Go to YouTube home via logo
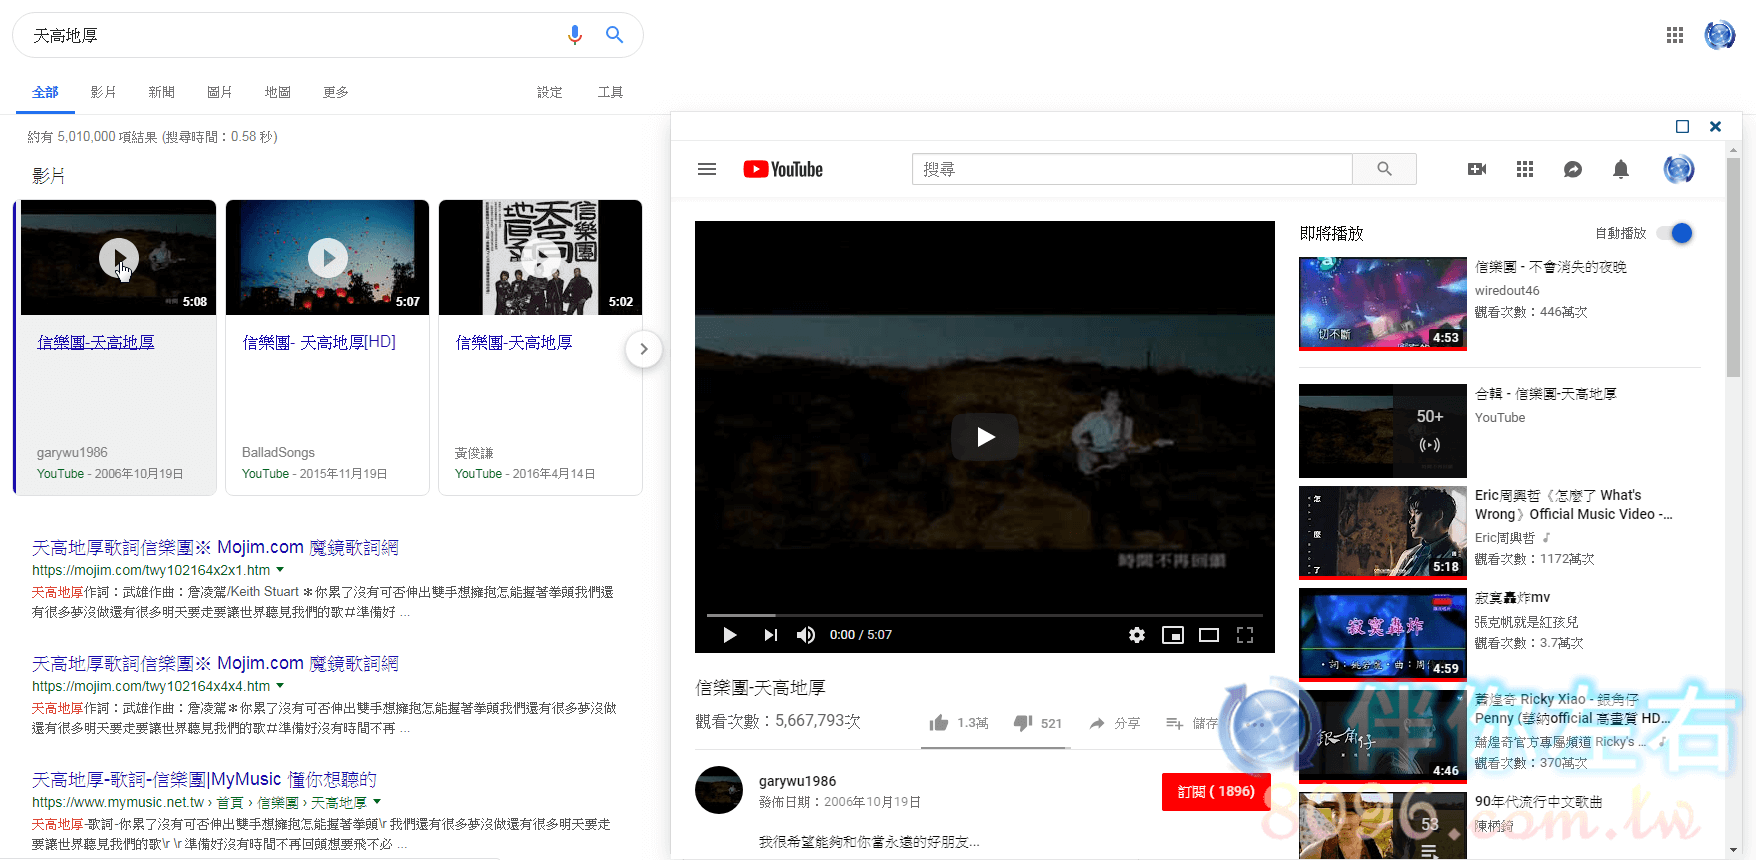This screenshot has width=1756, height=860. pyautogui.click(x=783, y=169)
